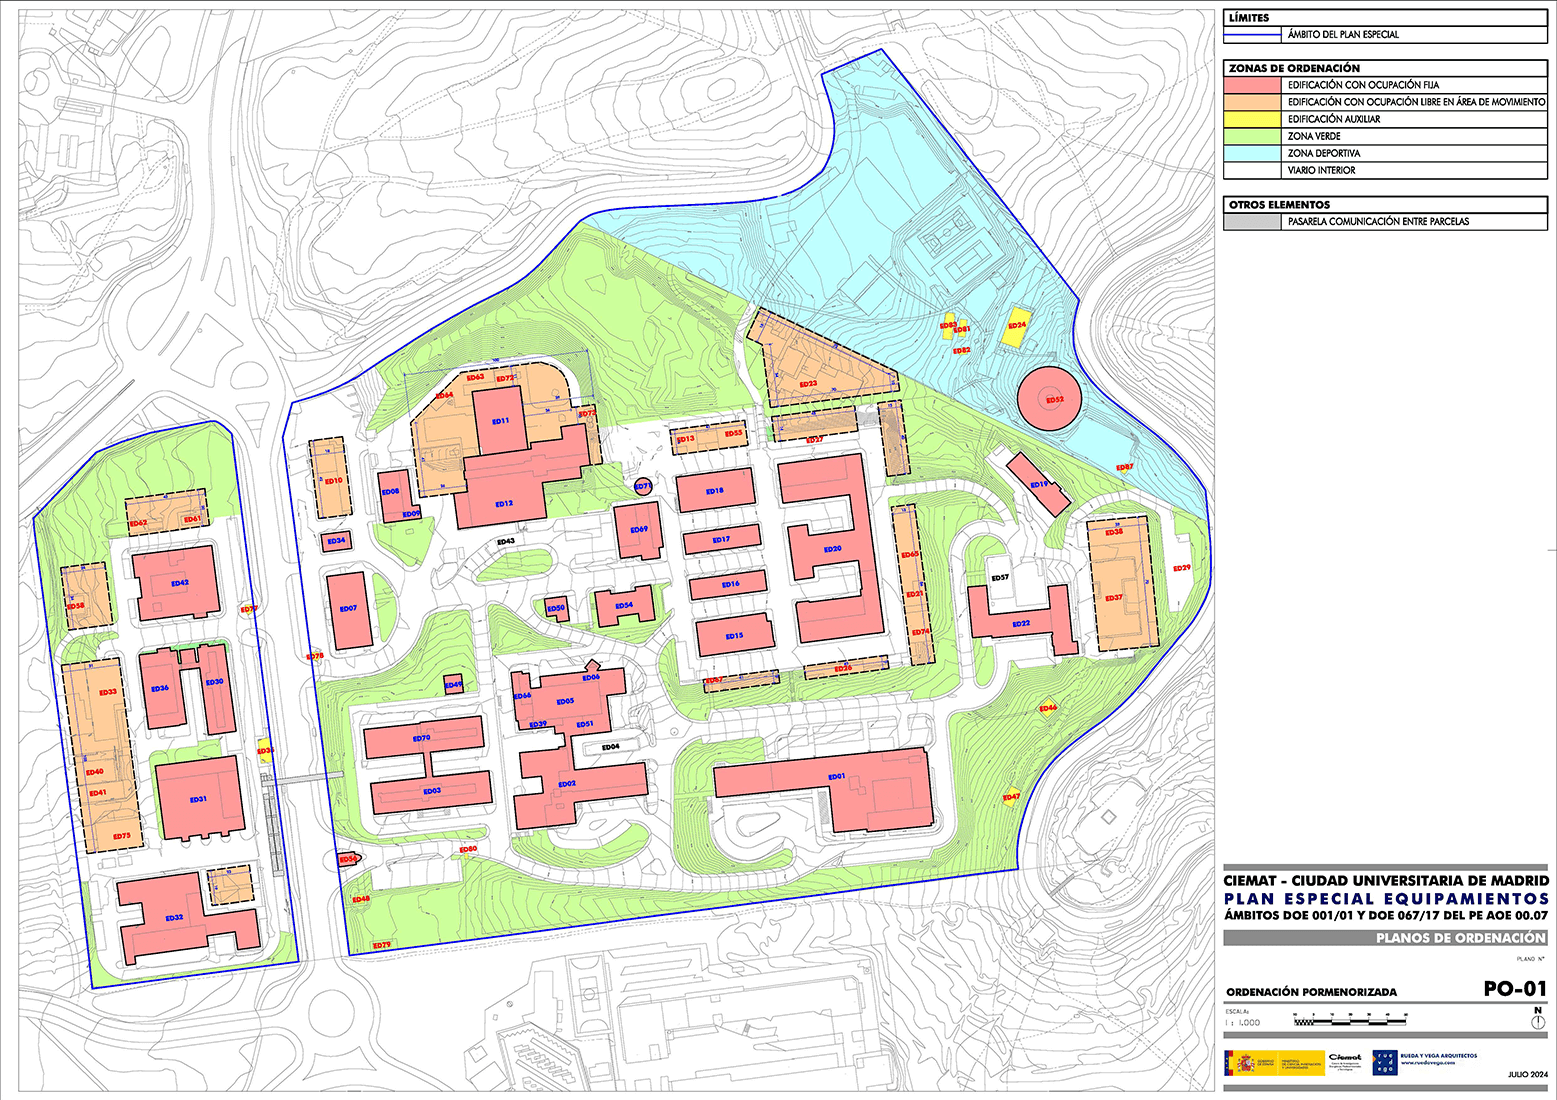This screenshot has height=1100, width=1557.
Task: Click the Zonas de Ordenación legend header
Action: (x=1385, y=68)
